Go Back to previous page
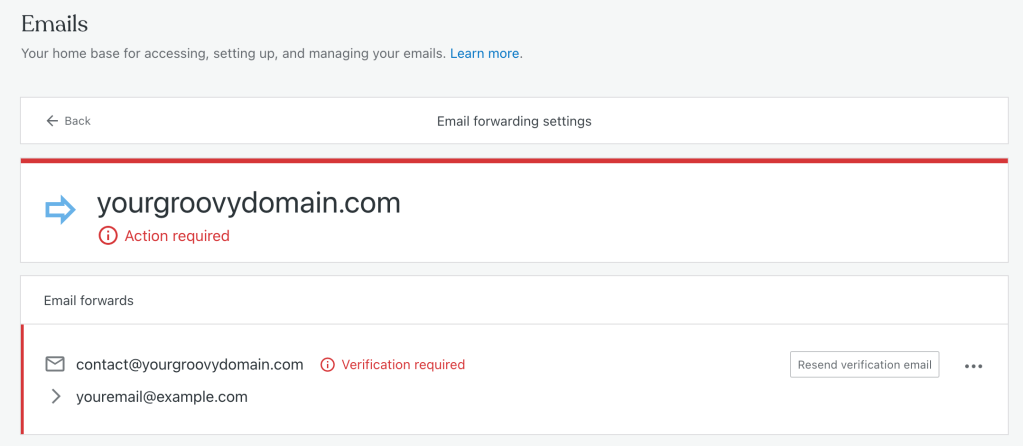 click(69, 121)
